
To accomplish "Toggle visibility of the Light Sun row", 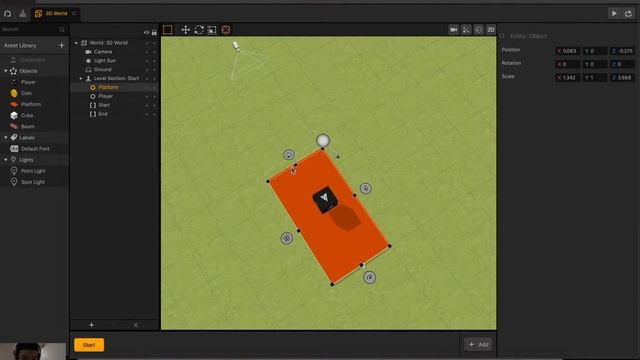I will tap(147, 60).
